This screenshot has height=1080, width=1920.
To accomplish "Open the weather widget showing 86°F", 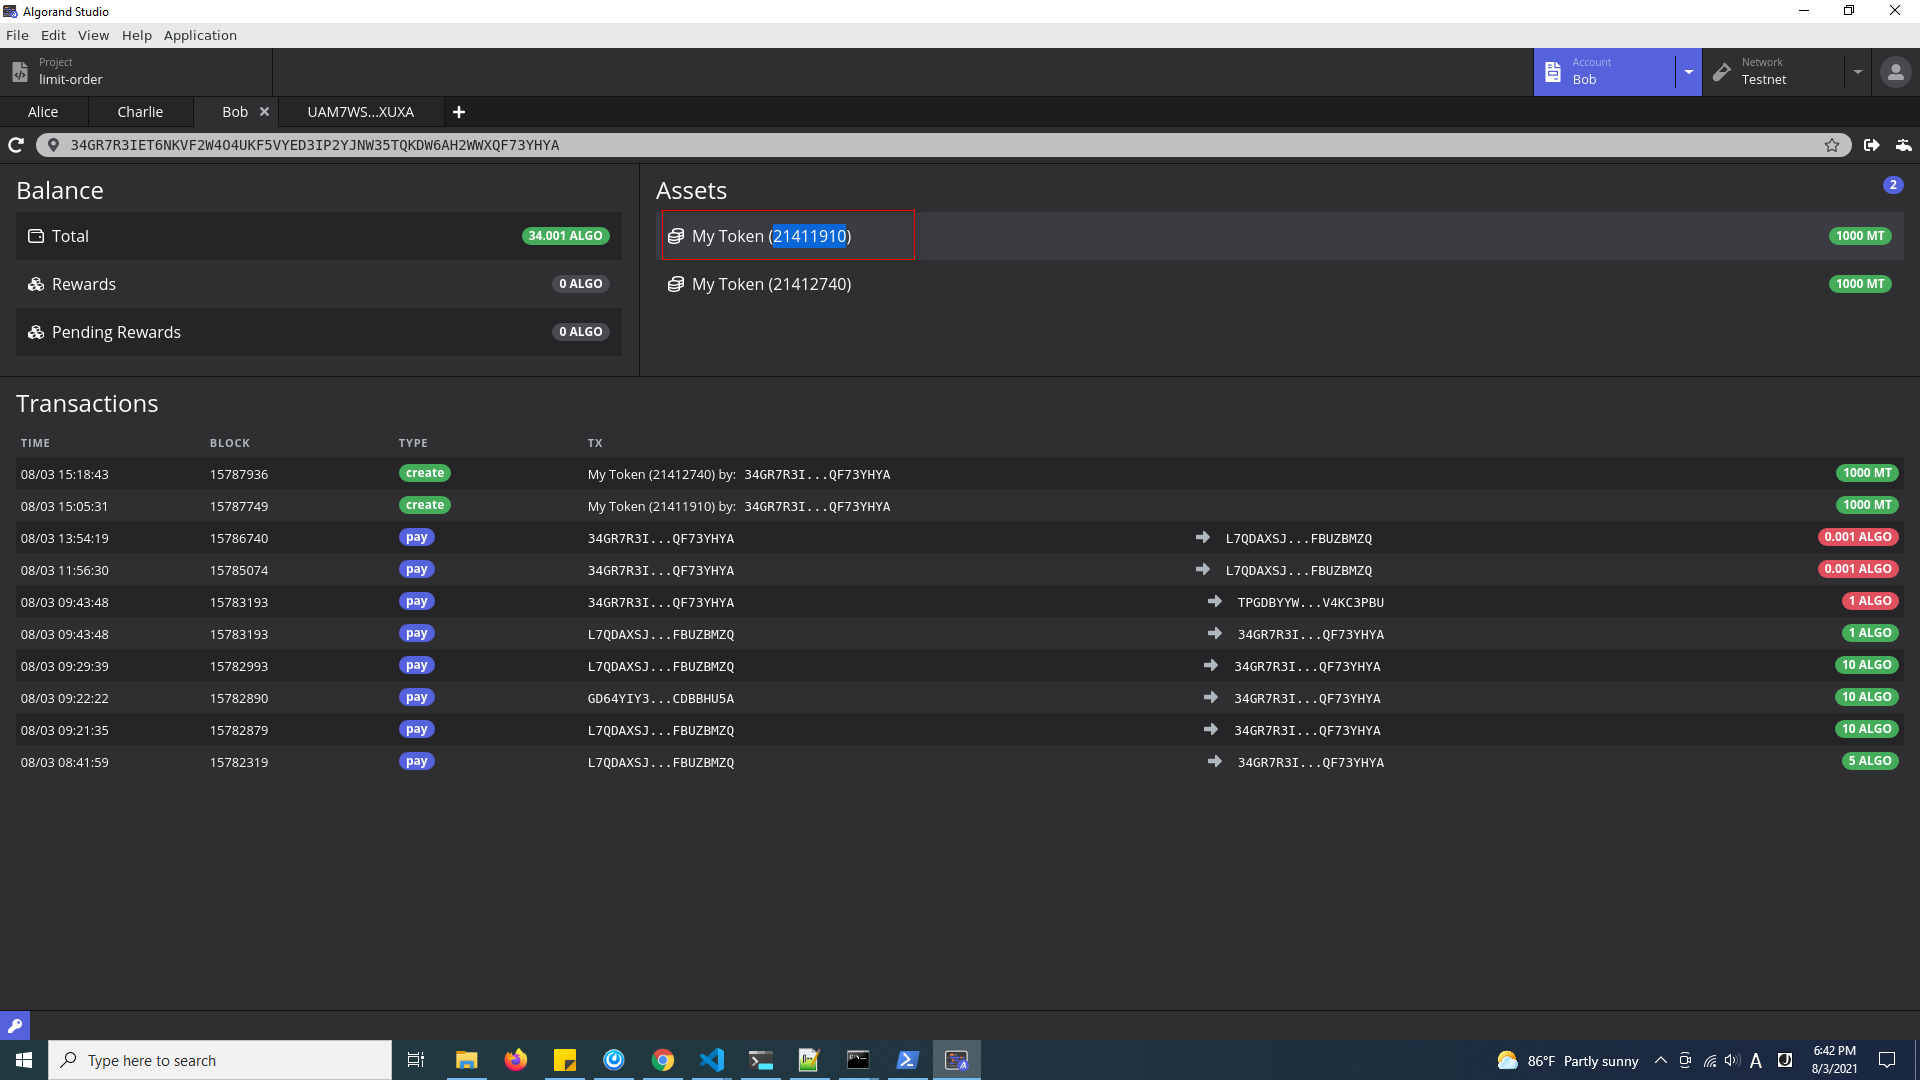I will point(1567,1060).
